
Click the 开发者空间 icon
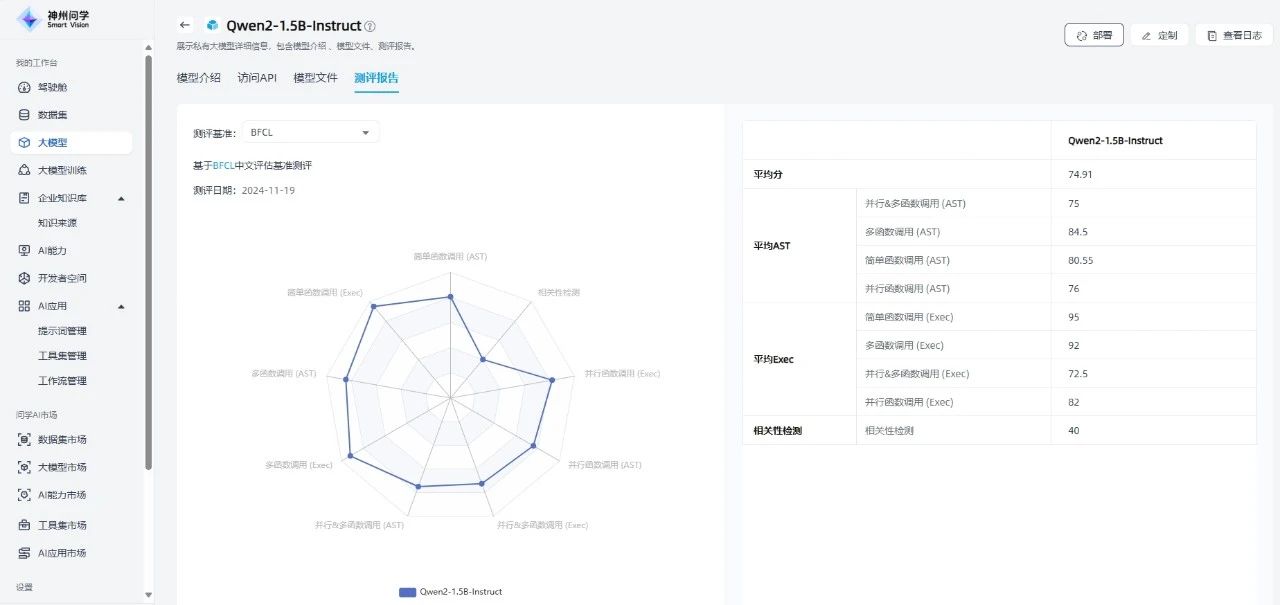[25, 278]
